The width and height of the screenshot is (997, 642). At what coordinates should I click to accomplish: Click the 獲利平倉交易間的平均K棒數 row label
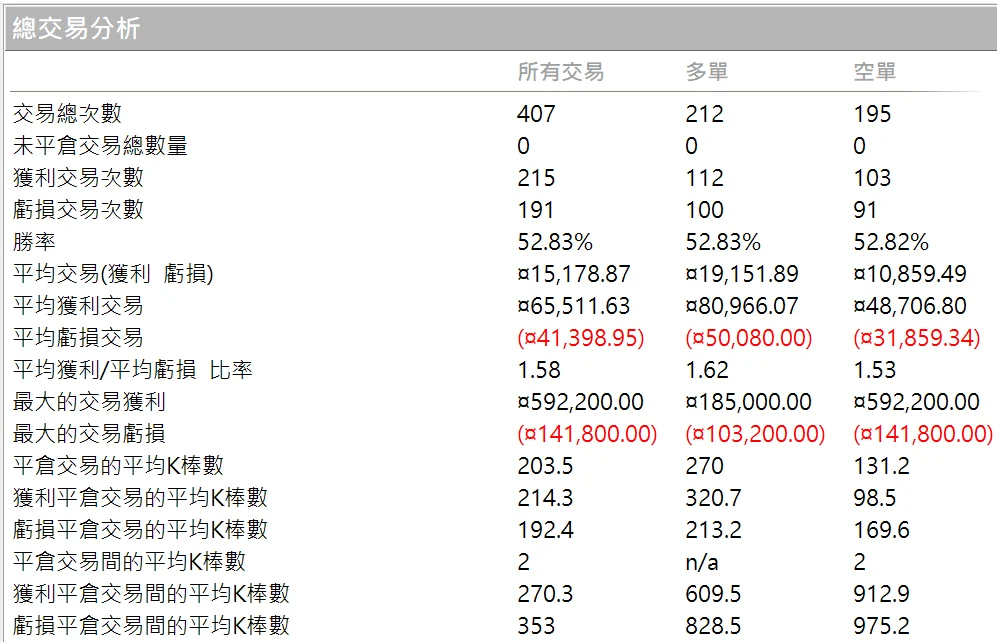click(x=151, y=594)
